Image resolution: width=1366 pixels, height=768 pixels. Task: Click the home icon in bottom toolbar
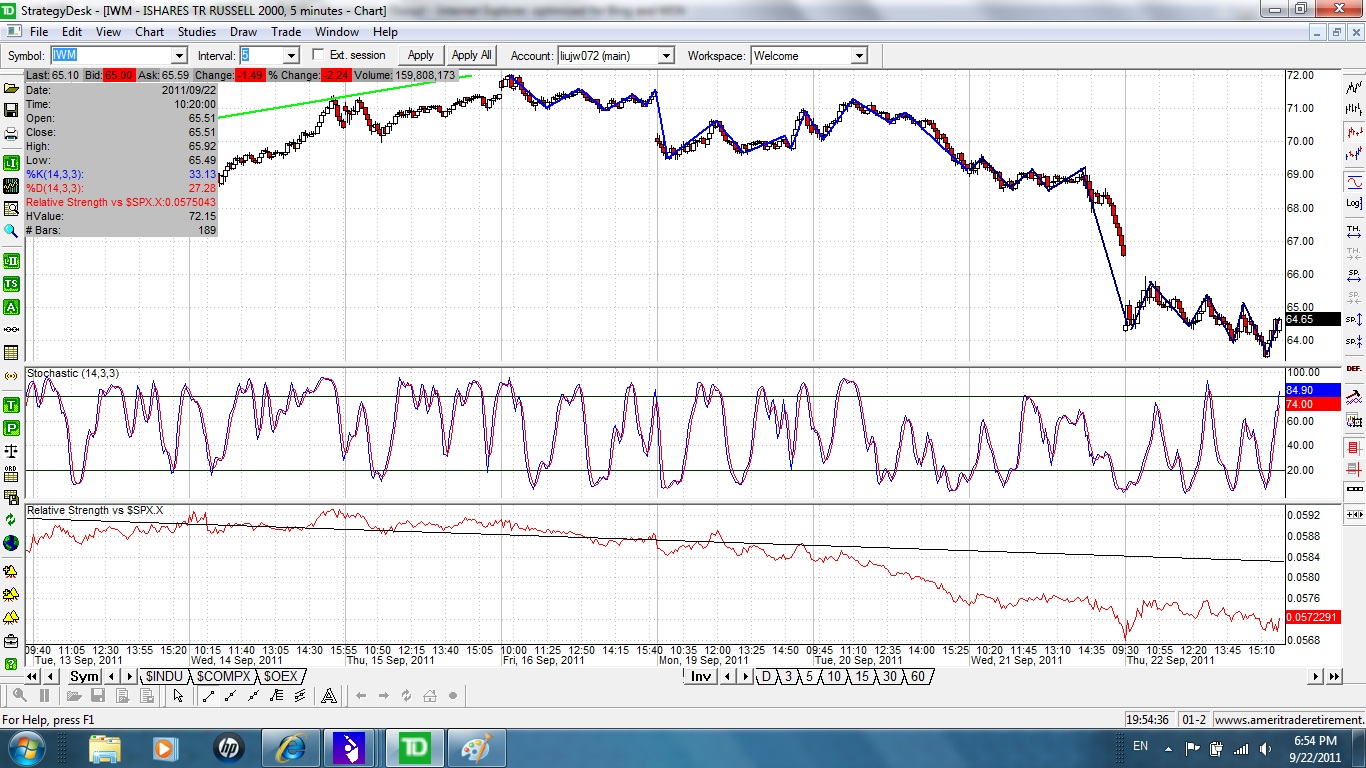tap(430, 696)
